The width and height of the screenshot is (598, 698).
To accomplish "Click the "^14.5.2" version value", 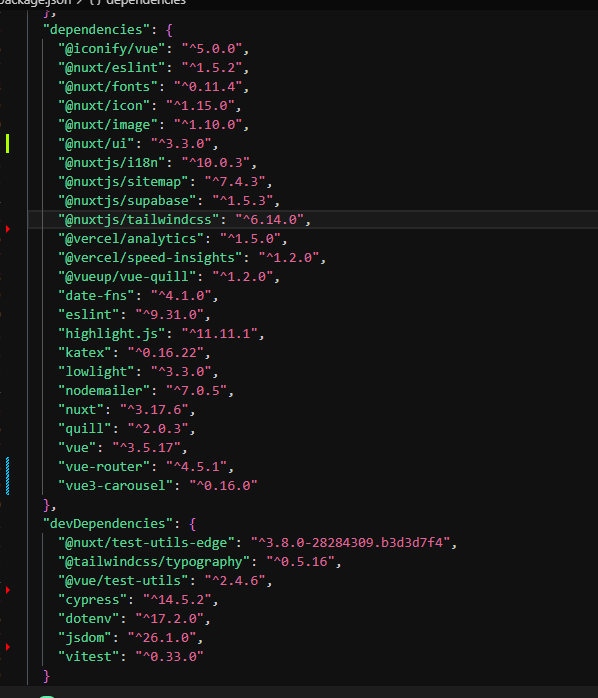I will [x=177, y=600].
